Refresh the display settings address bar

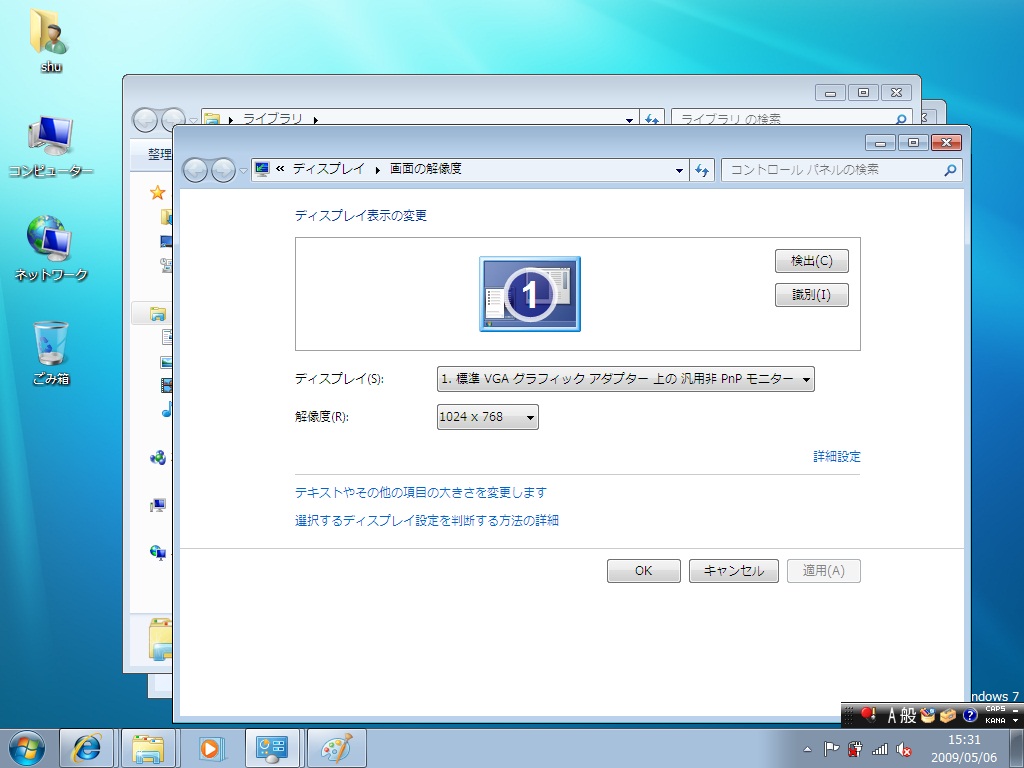click(x=702, y=170)
